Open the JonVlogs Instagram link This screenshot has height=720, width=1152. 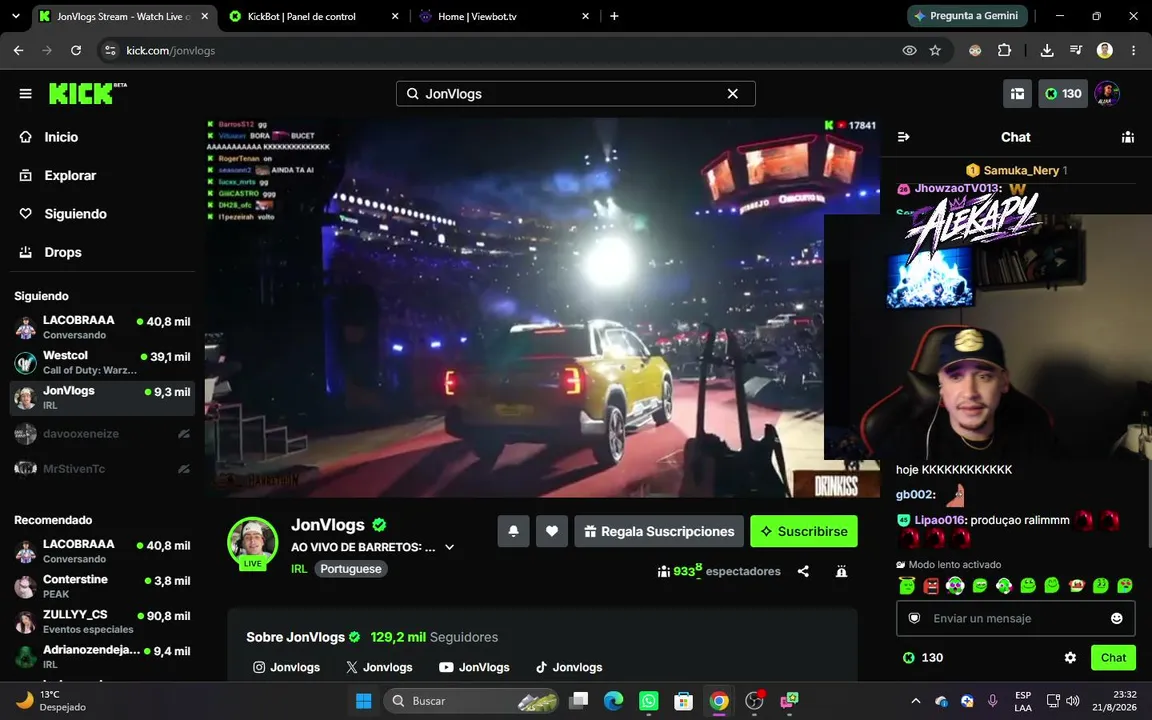287,667
